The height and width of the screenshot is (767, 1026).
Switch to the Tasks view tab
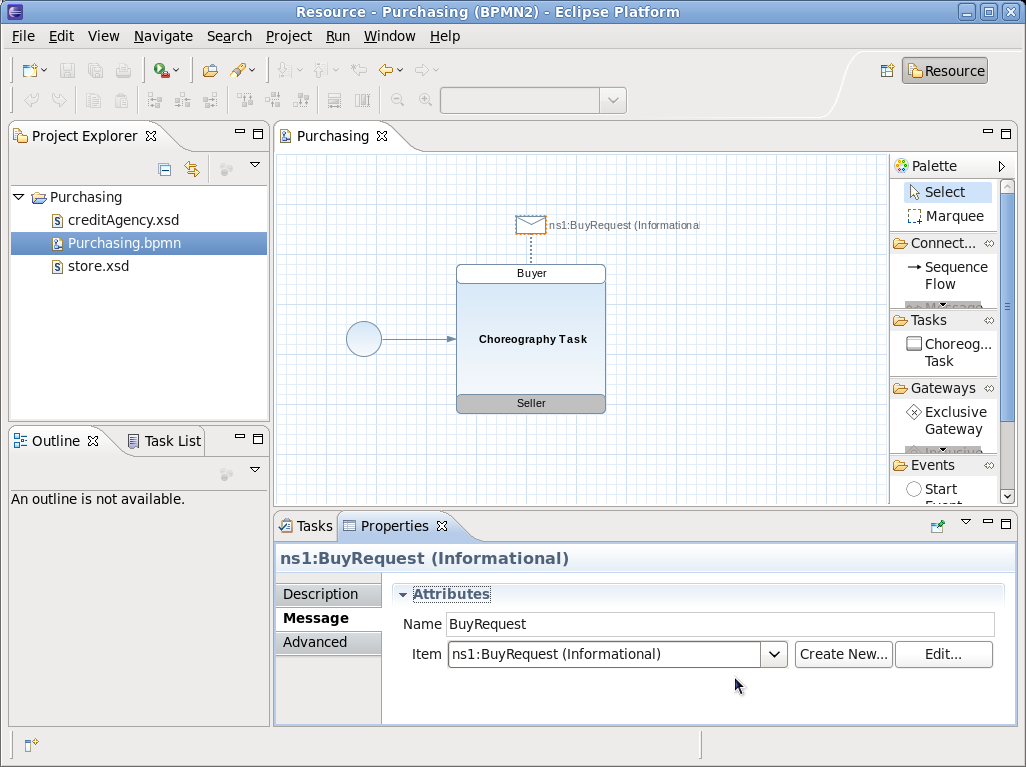click(306, 526)
